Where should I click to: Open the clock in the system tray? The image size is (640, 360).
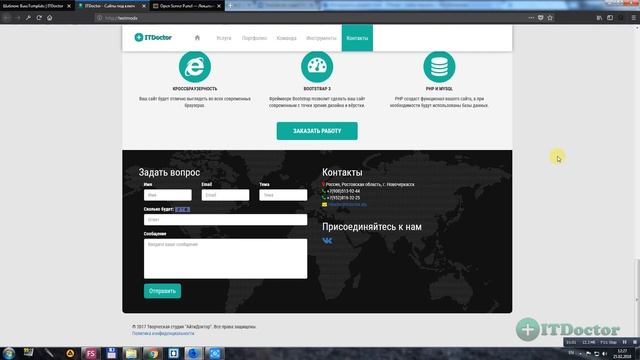(x=622, y=353)
